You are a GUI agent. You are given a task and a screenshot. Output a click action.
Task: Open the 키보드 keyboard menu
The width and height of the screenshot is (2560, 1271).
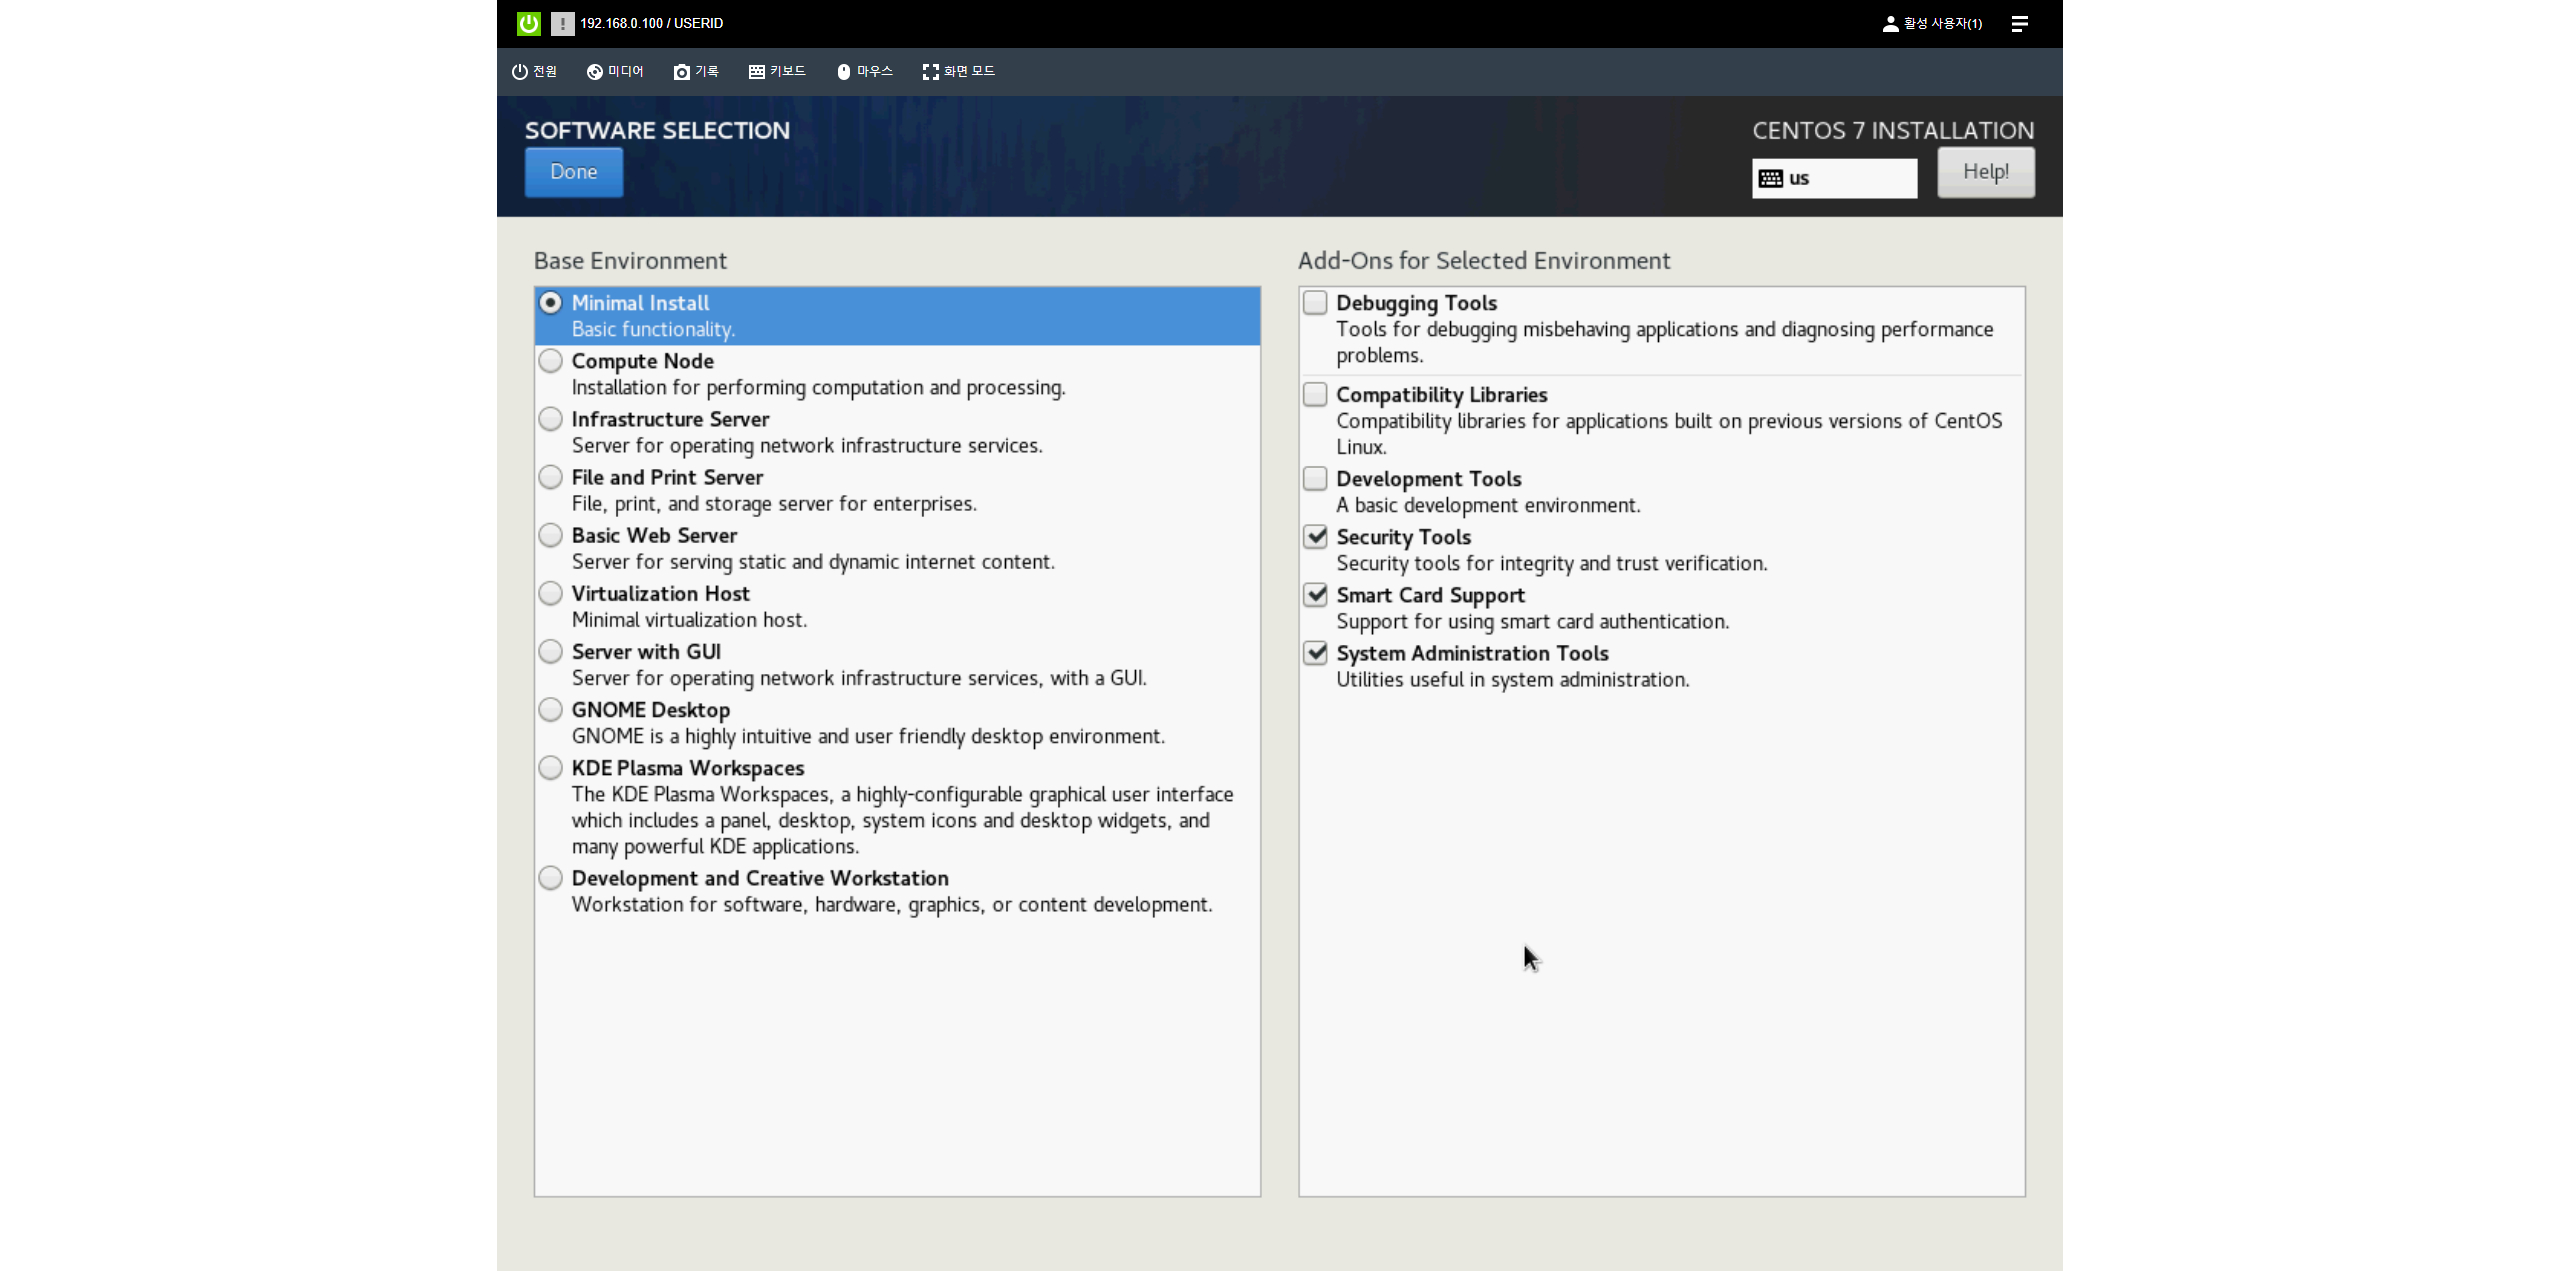click(x=777, y=71)
